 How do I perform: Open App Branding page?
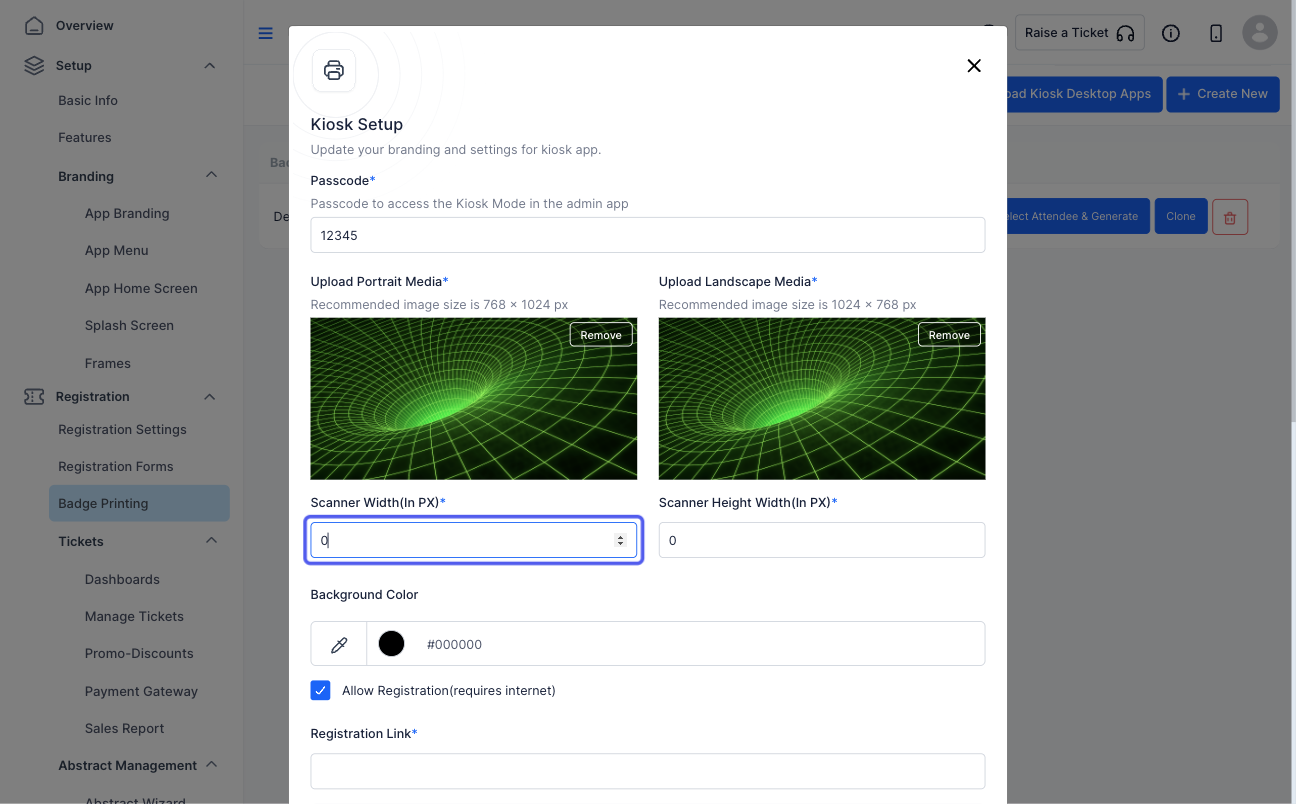(127, 213)
